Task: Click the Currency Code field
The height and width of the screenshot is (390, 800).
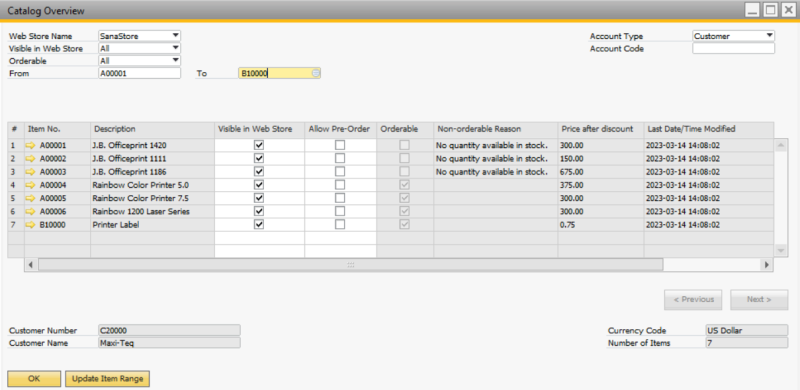Action: (746, 330)
